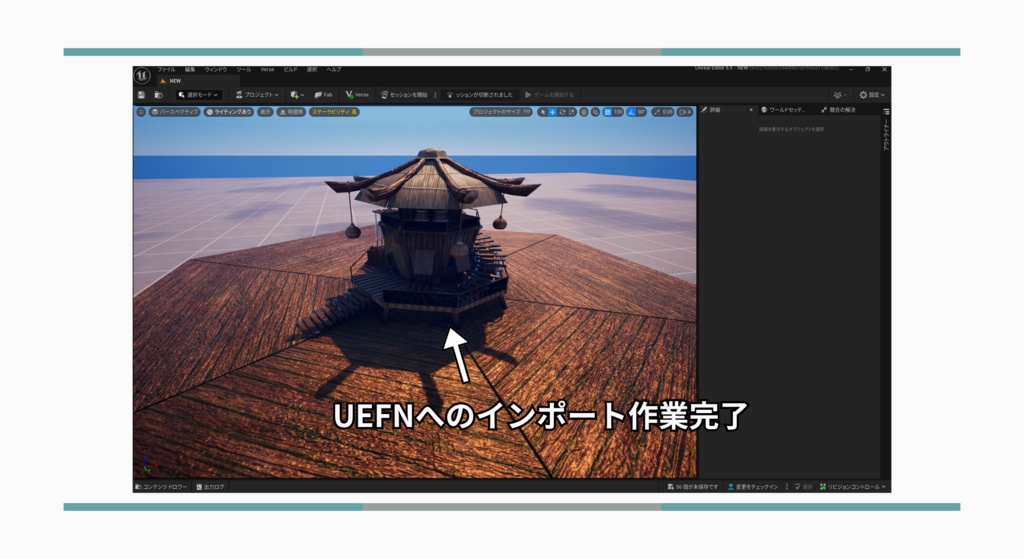The width and height of the screenshot is (1024, 559).
Task: Open the 選択モード dropdown
Action: 199,95
